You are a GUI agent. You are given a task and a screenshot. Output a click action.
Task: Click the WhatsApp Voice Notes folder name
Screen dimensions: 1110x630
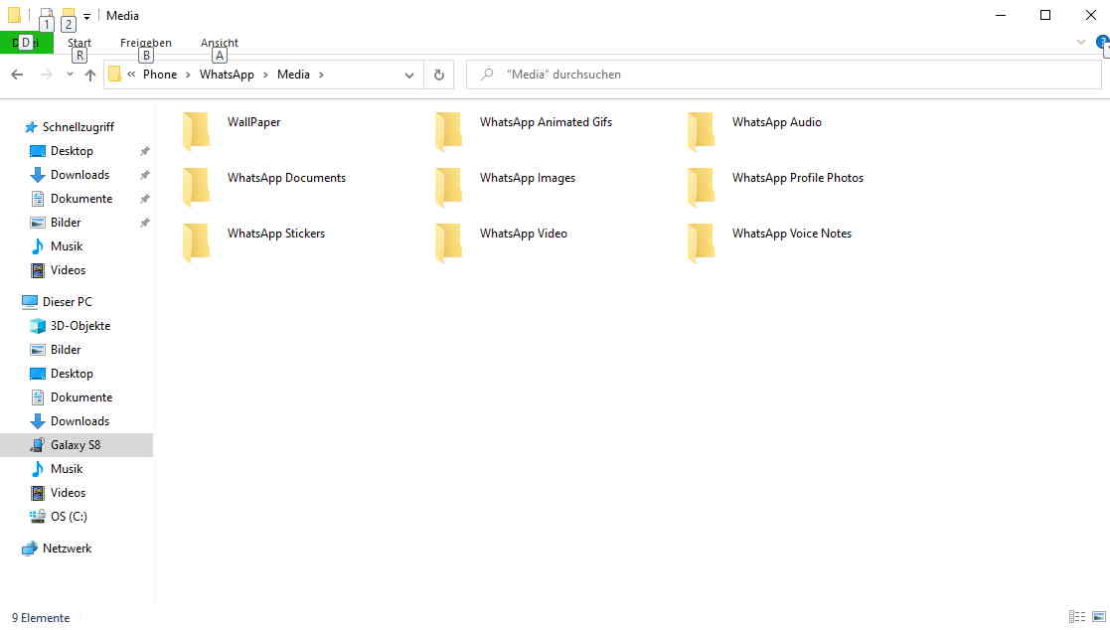792,234
